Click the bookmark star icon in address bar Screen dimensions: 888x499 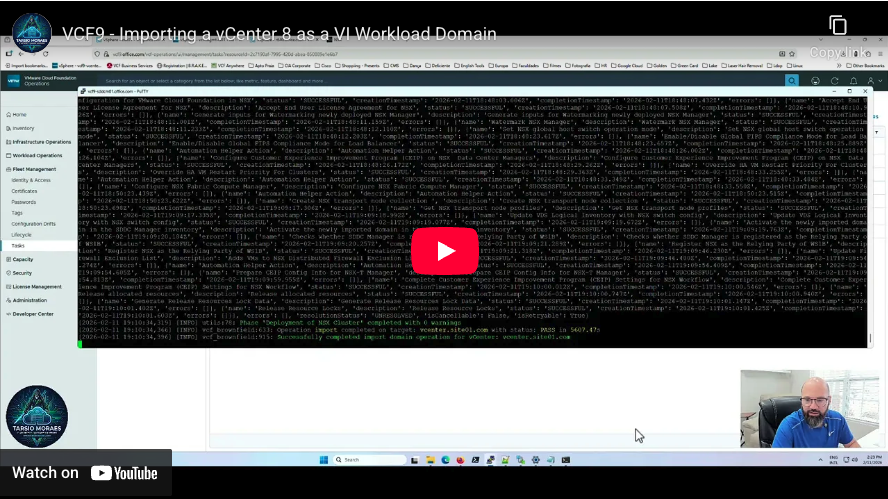792,54
